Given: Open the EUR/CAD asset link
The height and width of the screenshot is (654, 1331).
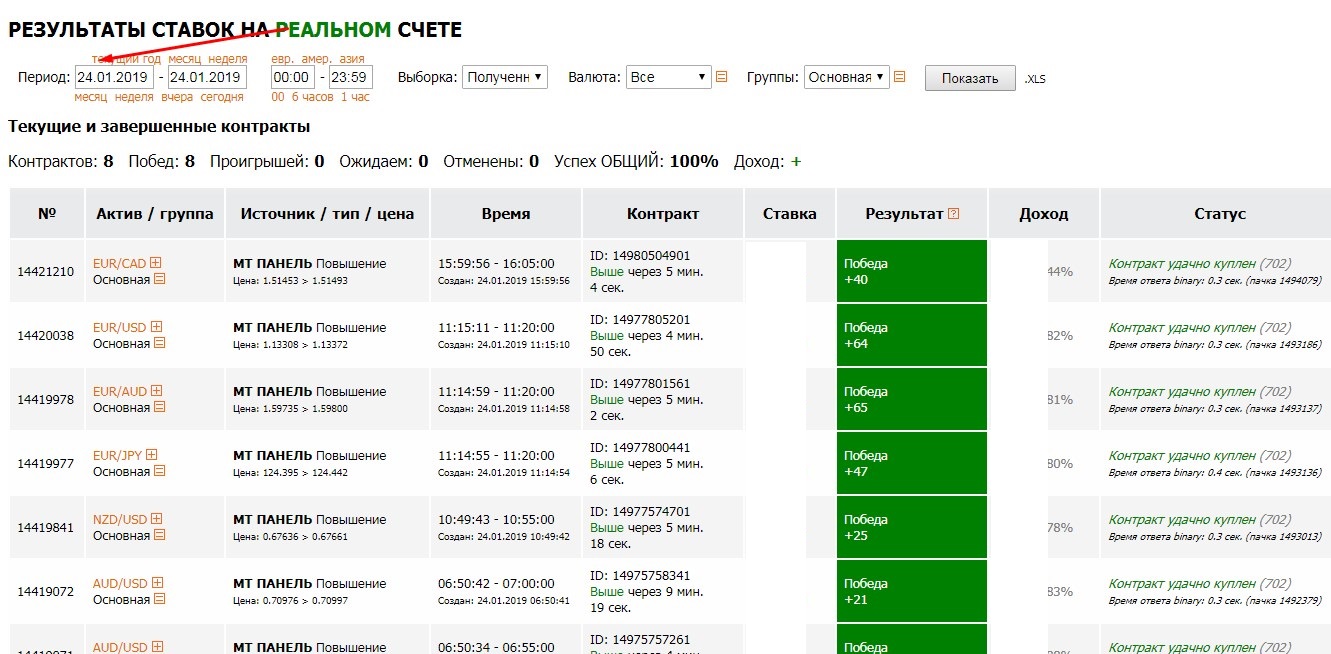Looking at the screenshot, I should tap(119, 263).
